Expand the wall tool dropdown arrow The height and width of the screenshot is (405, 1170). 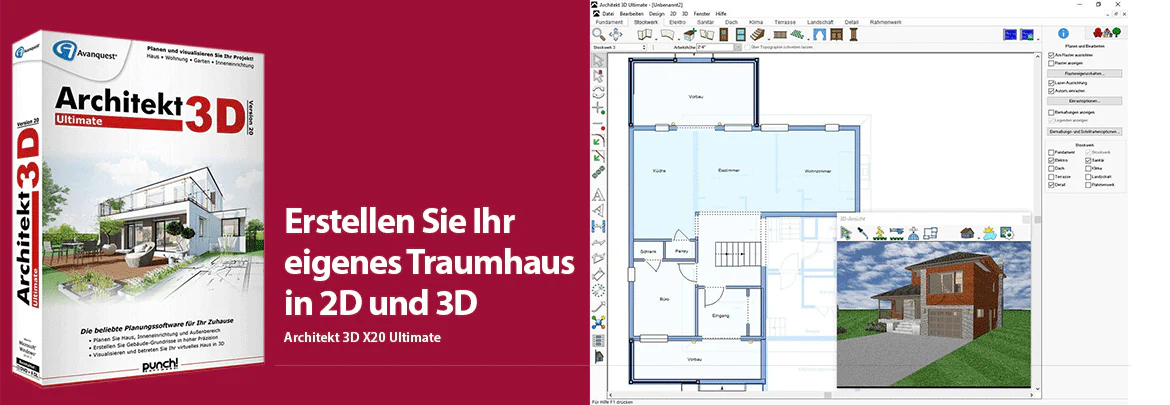656,39
